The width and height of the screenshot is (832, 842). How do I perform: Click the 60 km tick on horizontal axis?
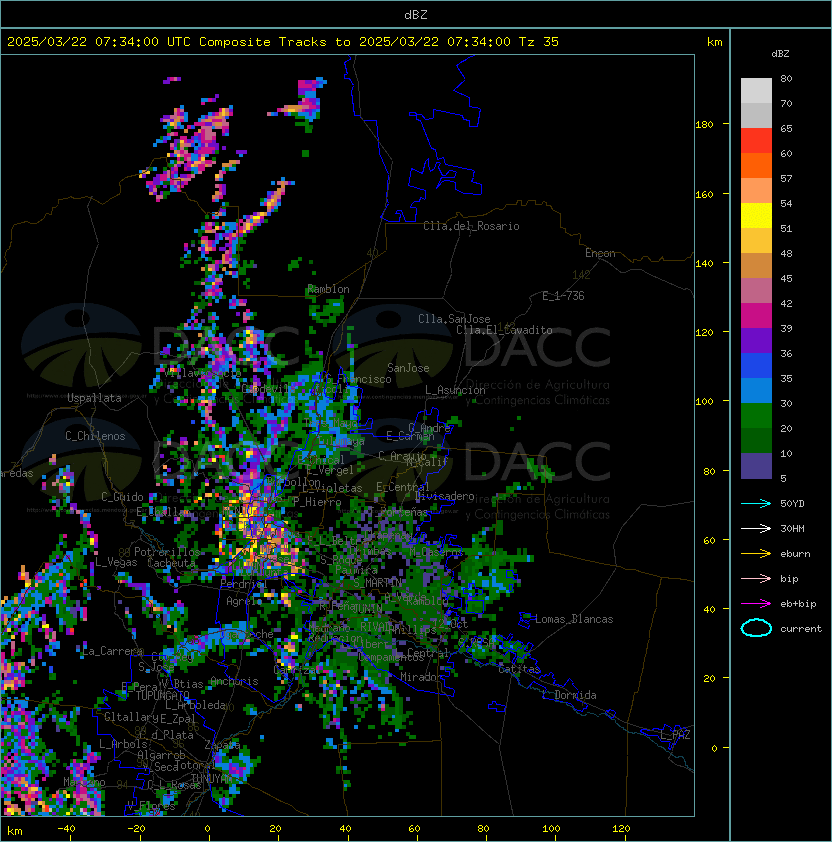click(414, 829)
